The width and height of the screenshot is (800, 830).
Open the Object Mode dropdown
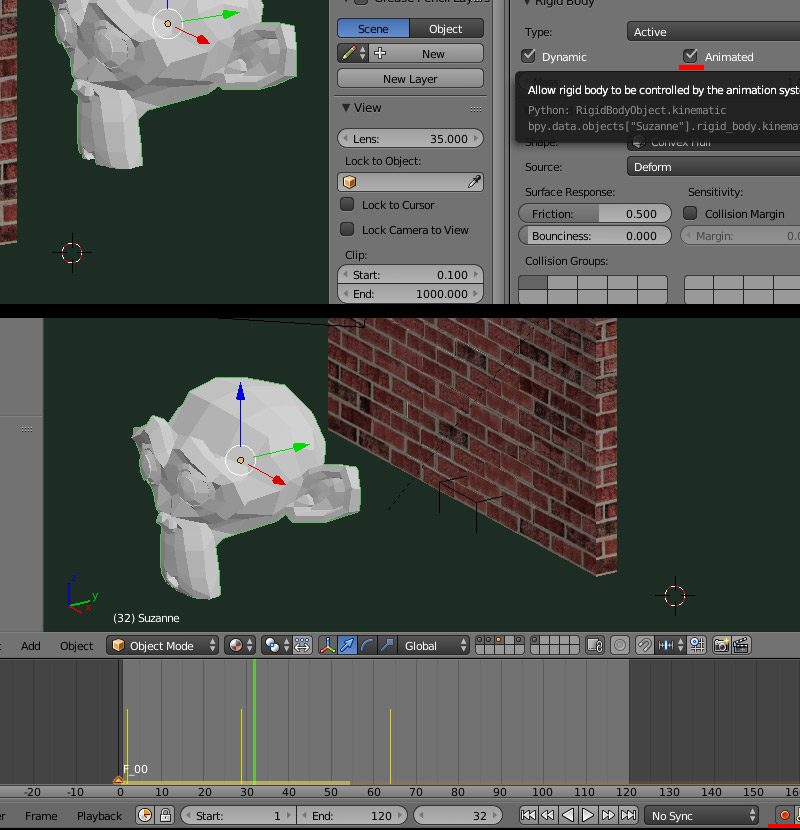click(x=162, y=645)
